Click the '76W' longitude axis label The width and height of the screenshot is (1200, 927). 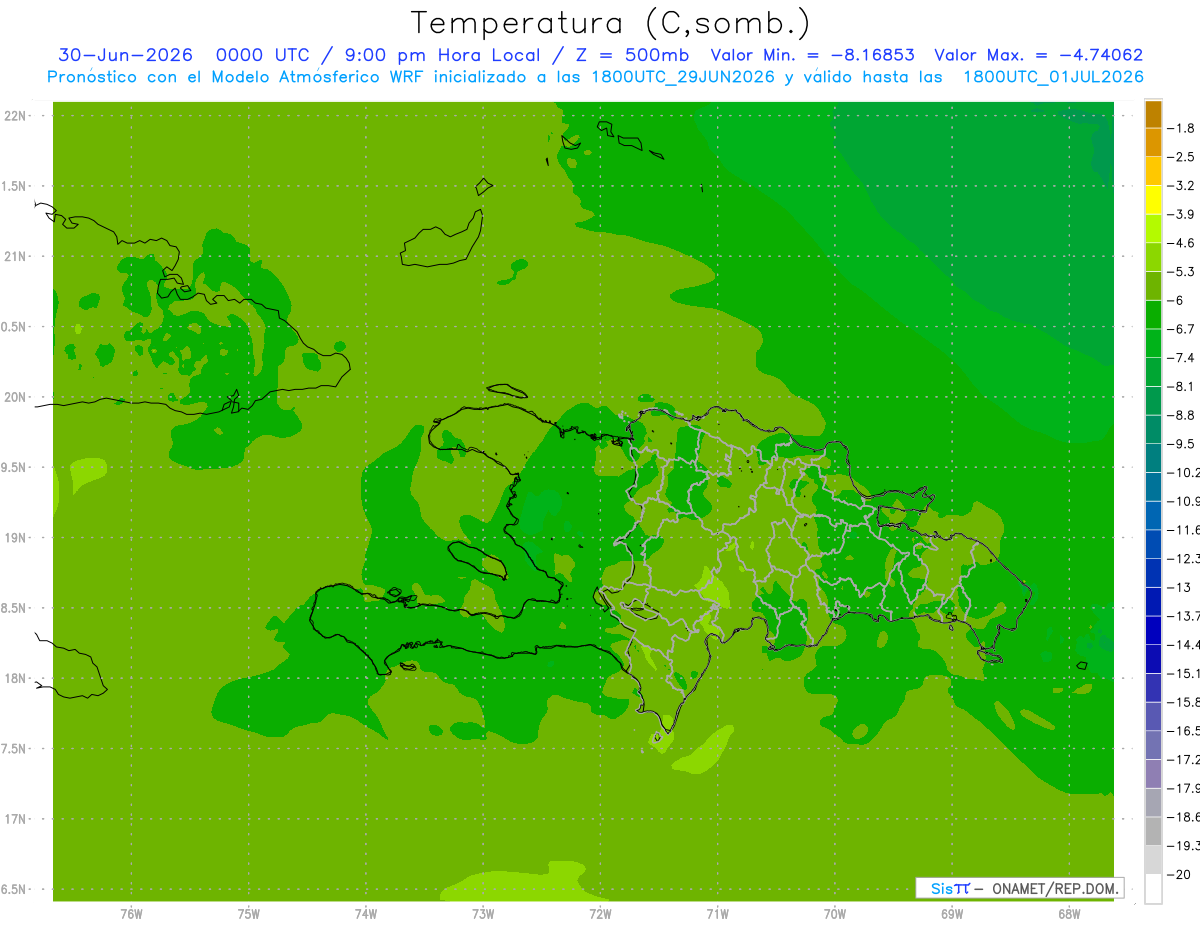[x=131, y=914]
